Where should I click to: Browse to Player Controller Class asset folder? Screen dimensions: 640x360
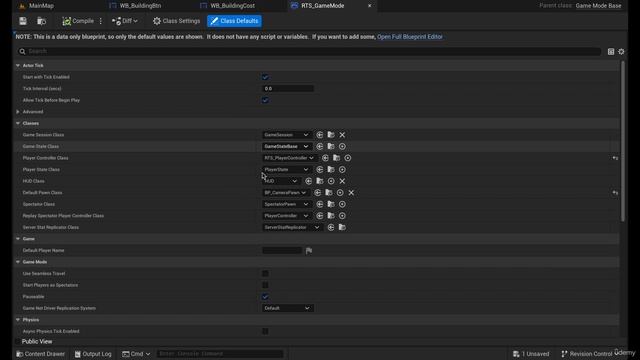coord(336,158)
